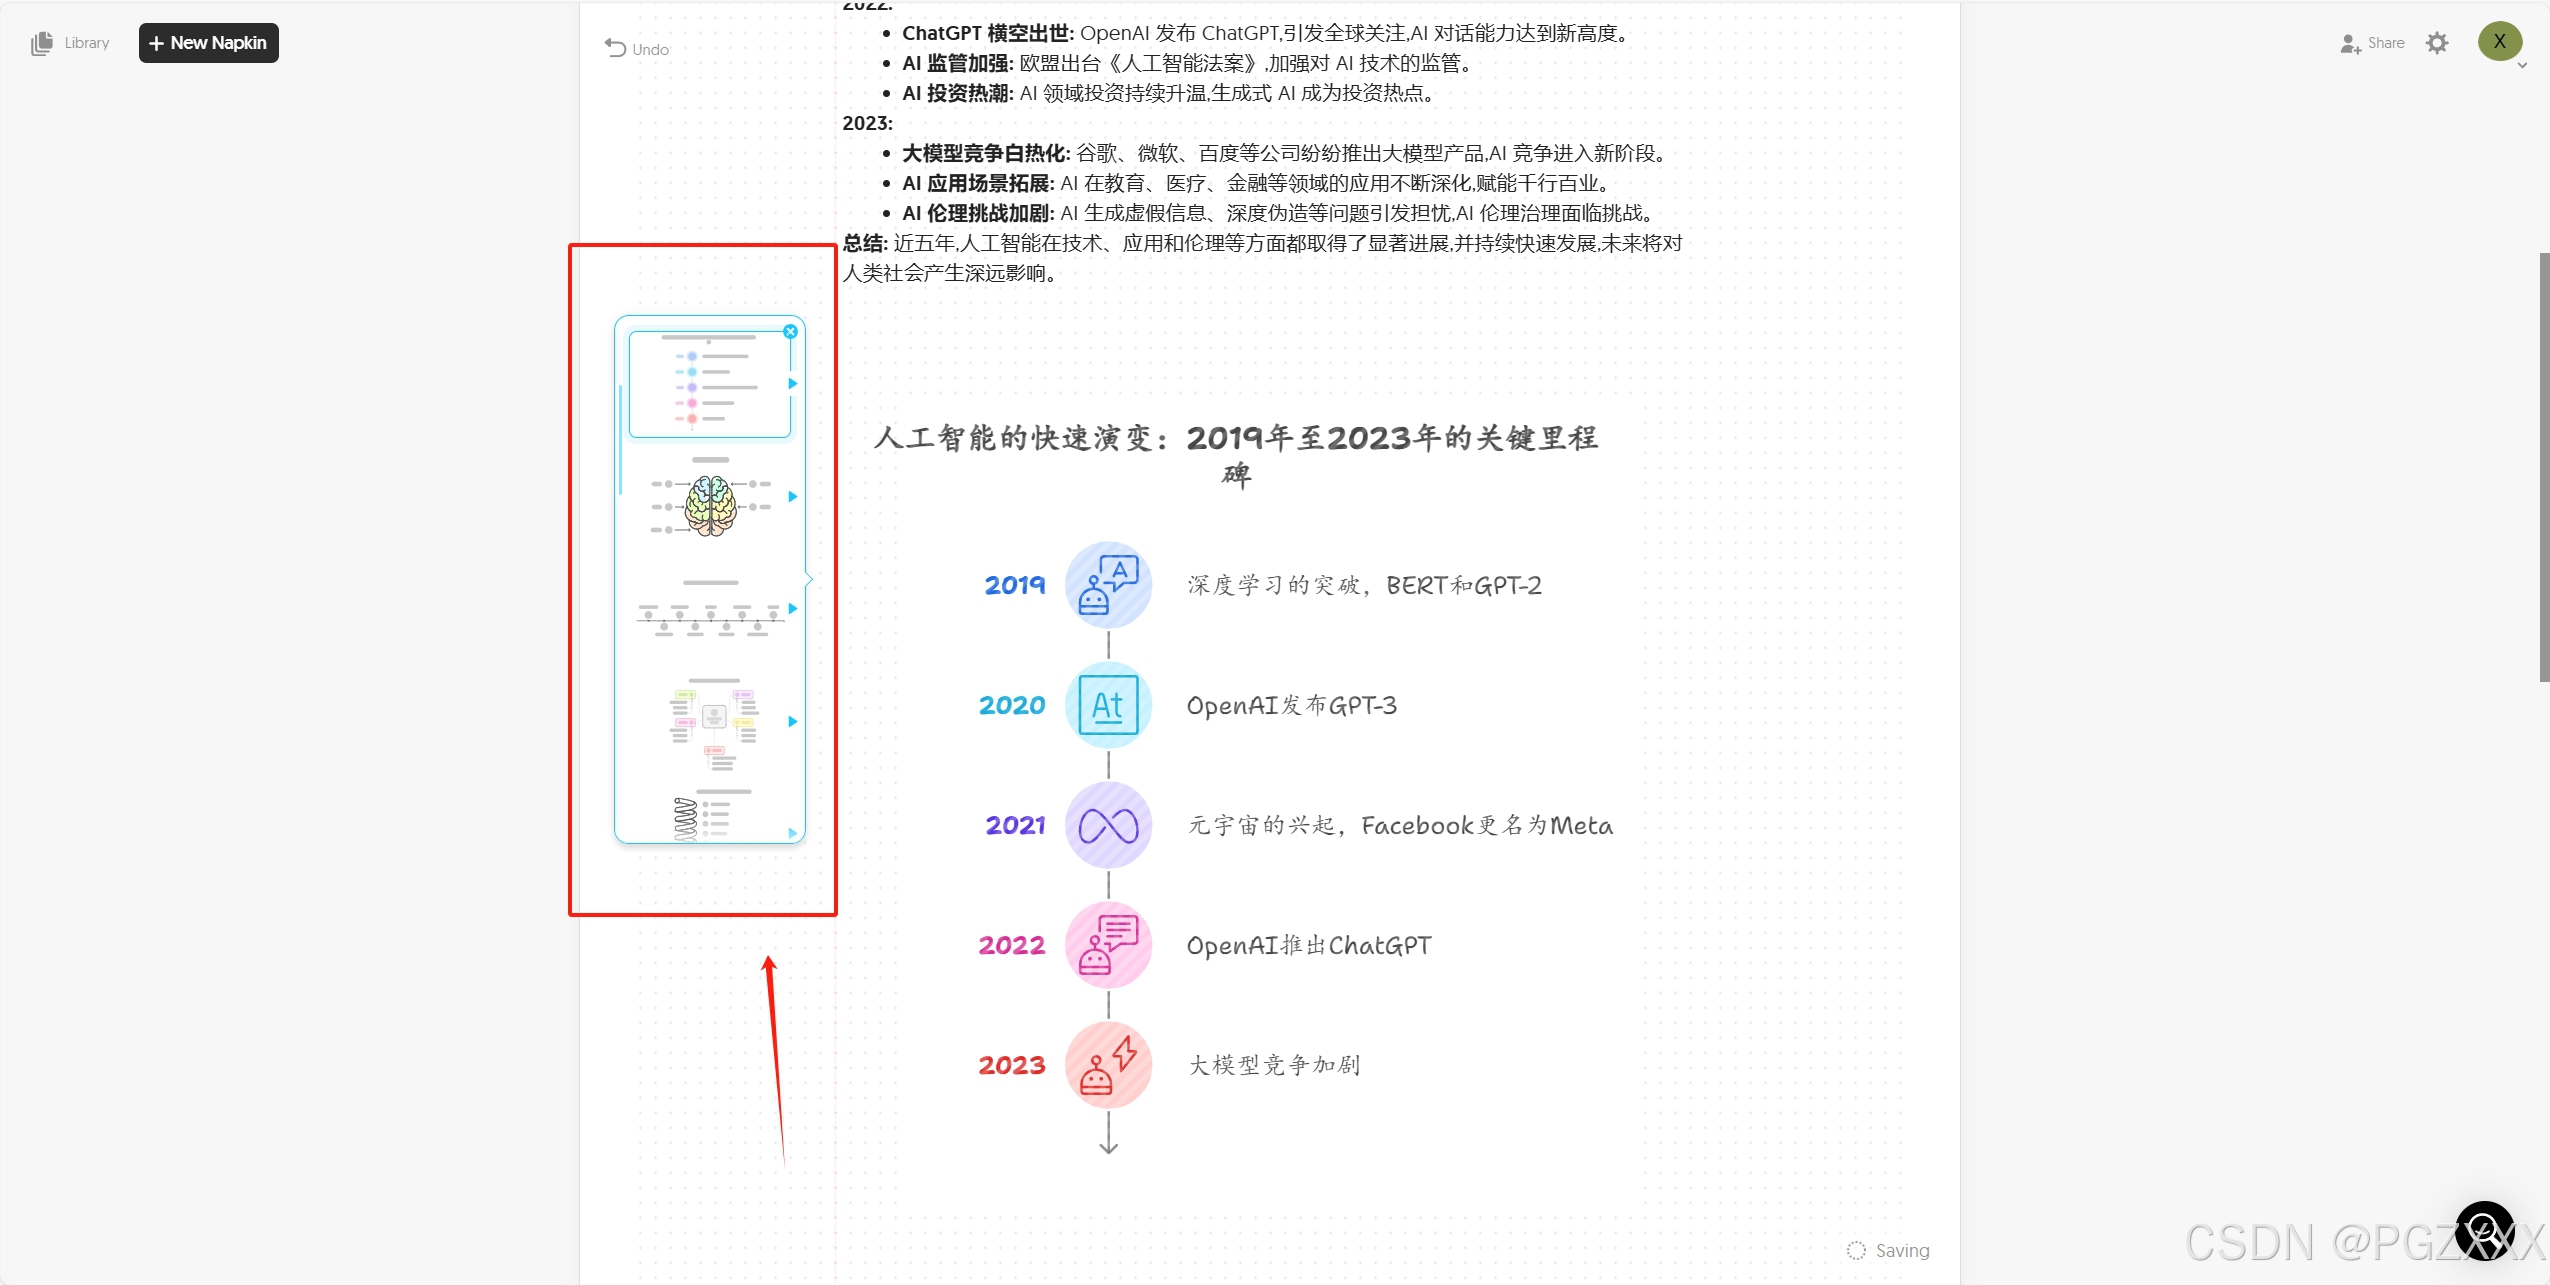The width and height of the screenshot is (2550, 1285).
Task: Click the '2023:' heading in document
Action: tap(867, 123)
